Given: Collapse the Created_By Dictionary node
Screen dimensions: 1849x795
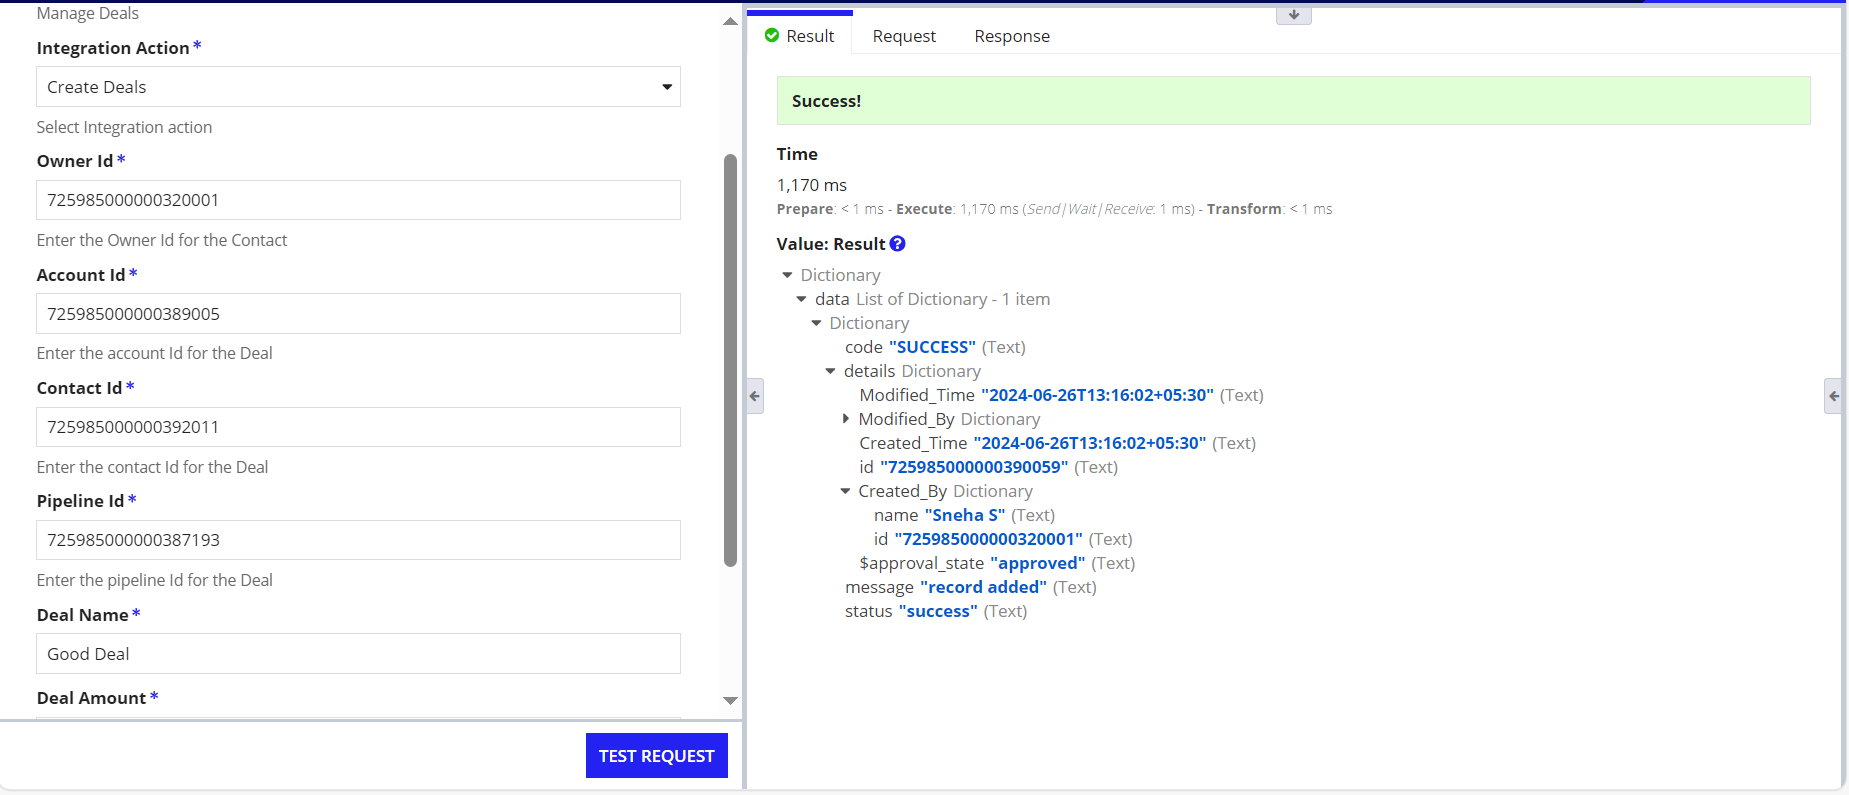Looking at the screenshot, I should pyautogui.click(x=845, y=491).
